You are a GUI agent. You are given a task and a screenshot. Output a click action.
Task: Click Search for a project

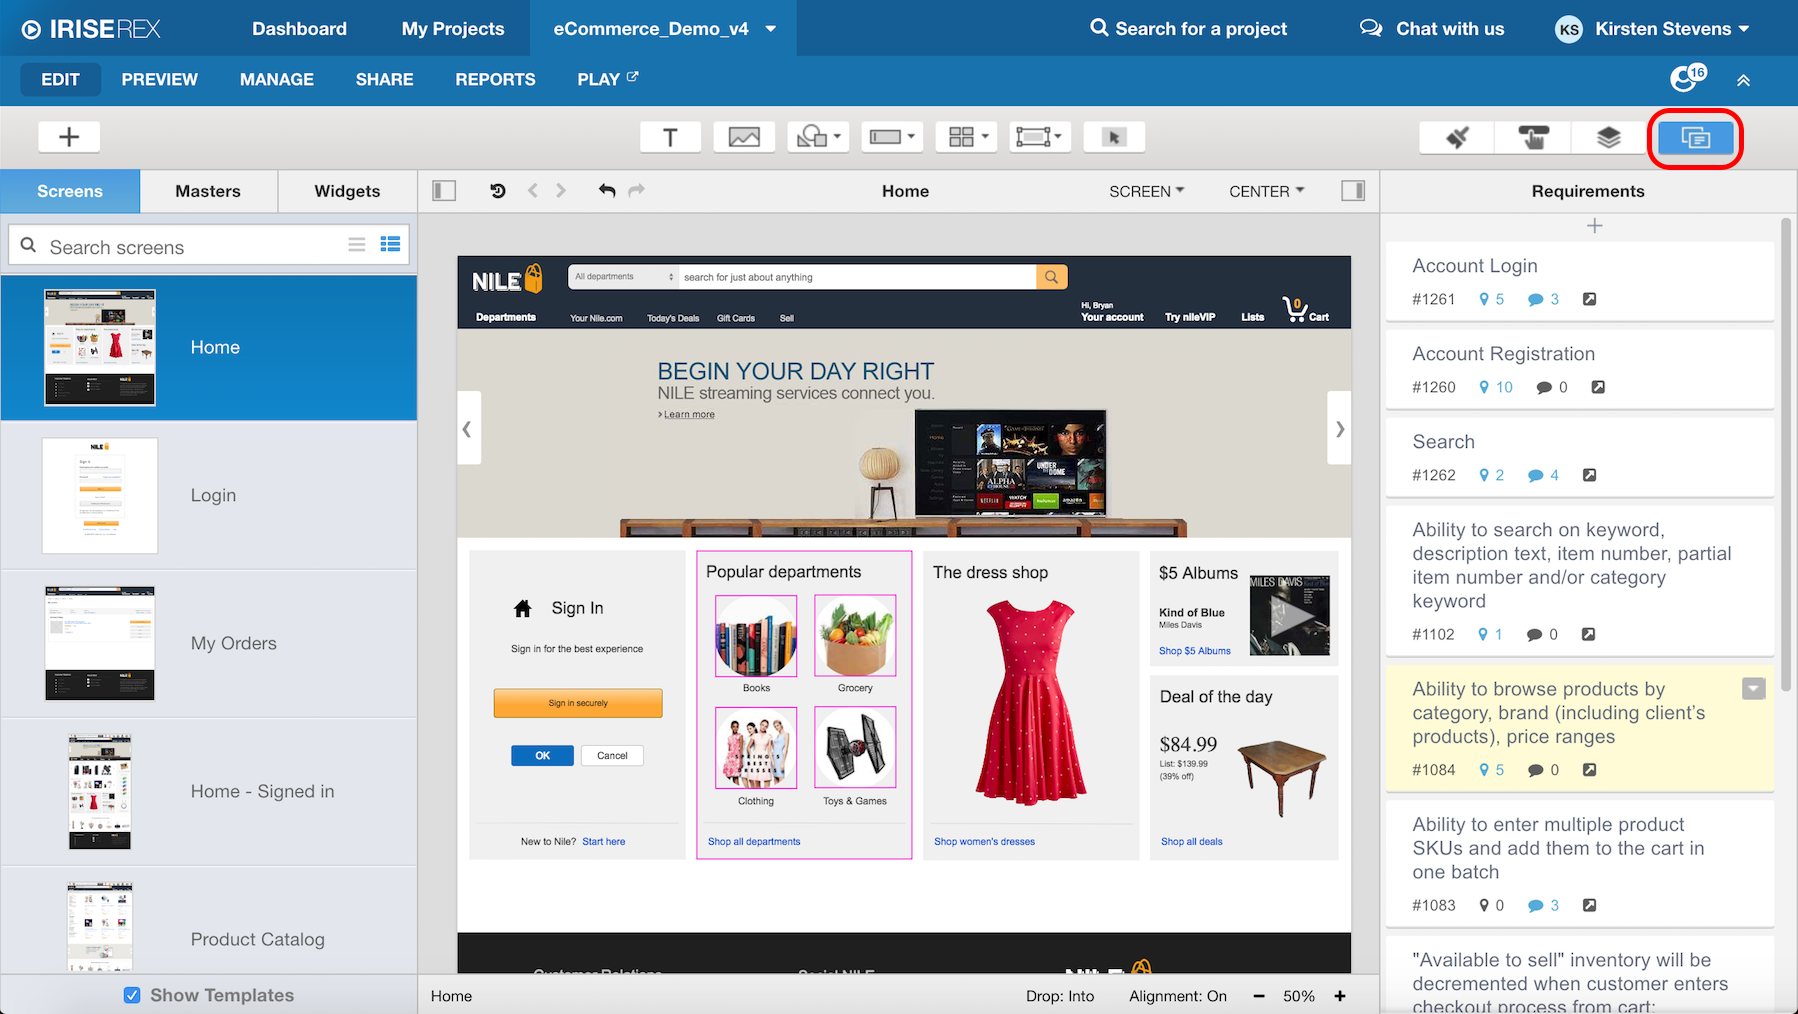pyautogui.click(x=1188, y=29)
